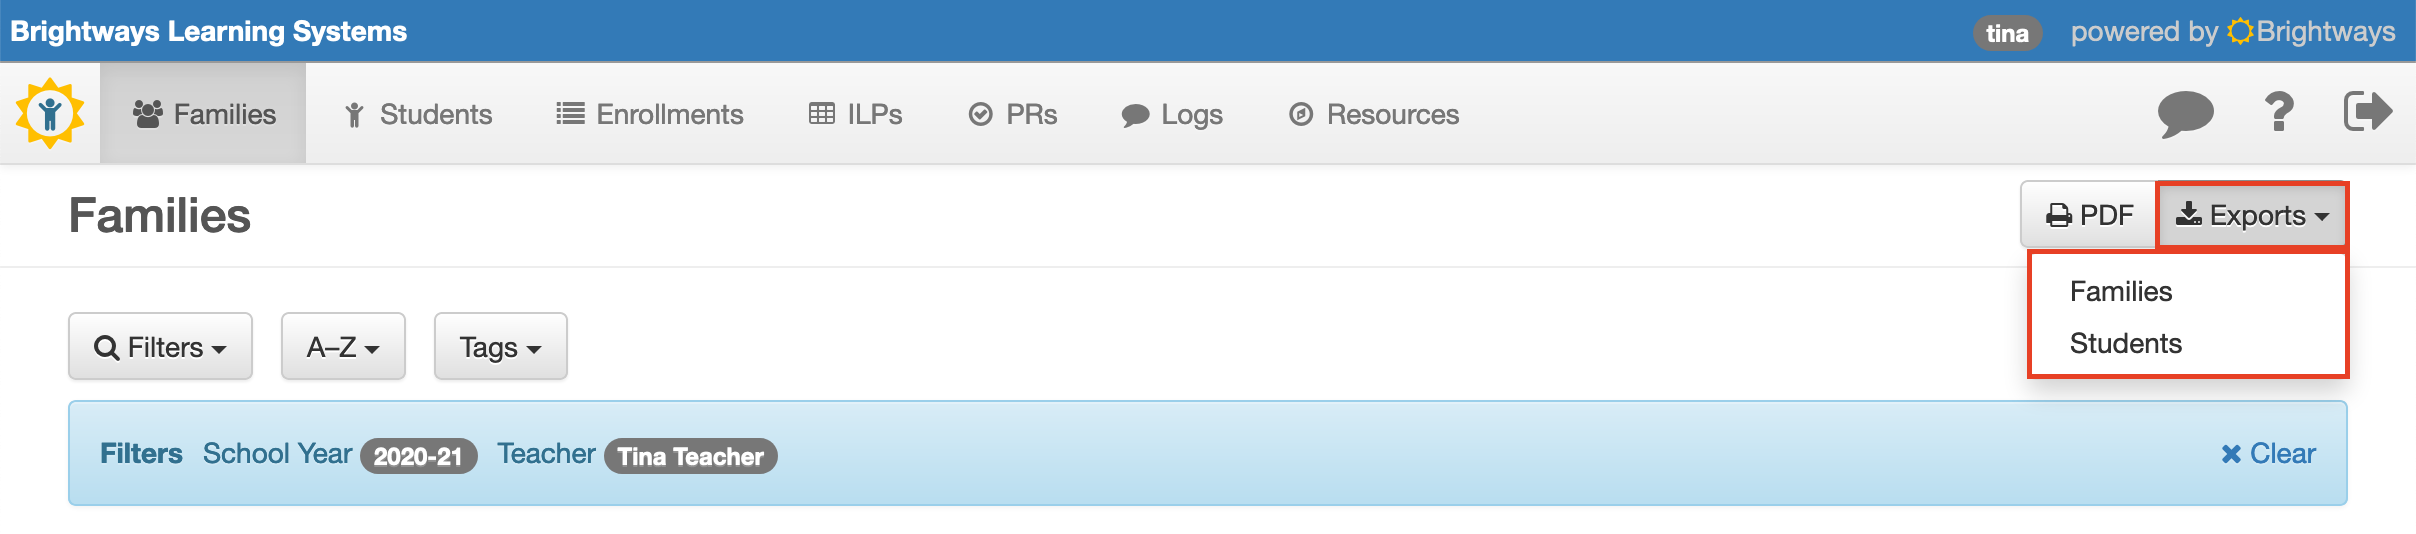Open help via question mark icon
This screenshot has height=534, width=2416.
[x=2279, y=112]
